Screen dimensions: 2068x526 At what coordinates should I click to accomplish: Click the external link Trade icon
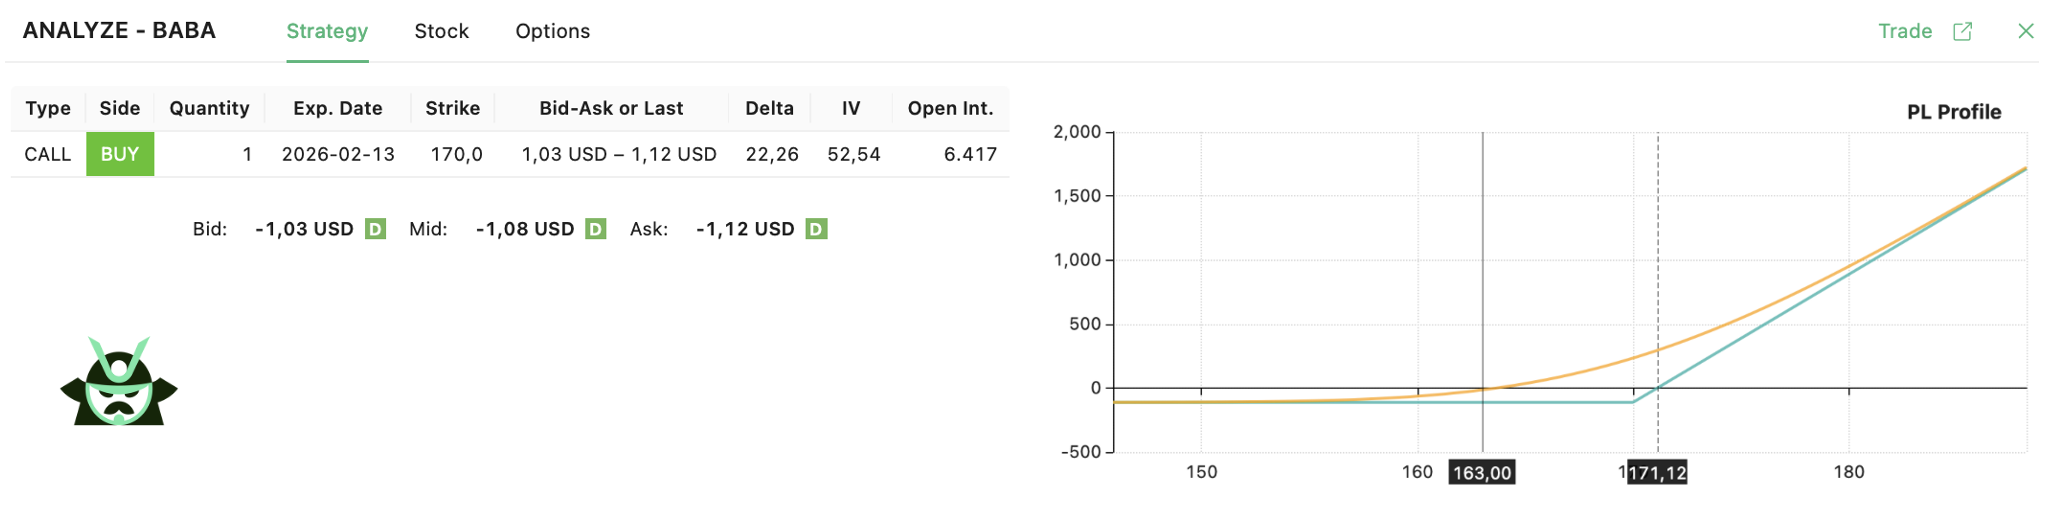click(1962, 31)
